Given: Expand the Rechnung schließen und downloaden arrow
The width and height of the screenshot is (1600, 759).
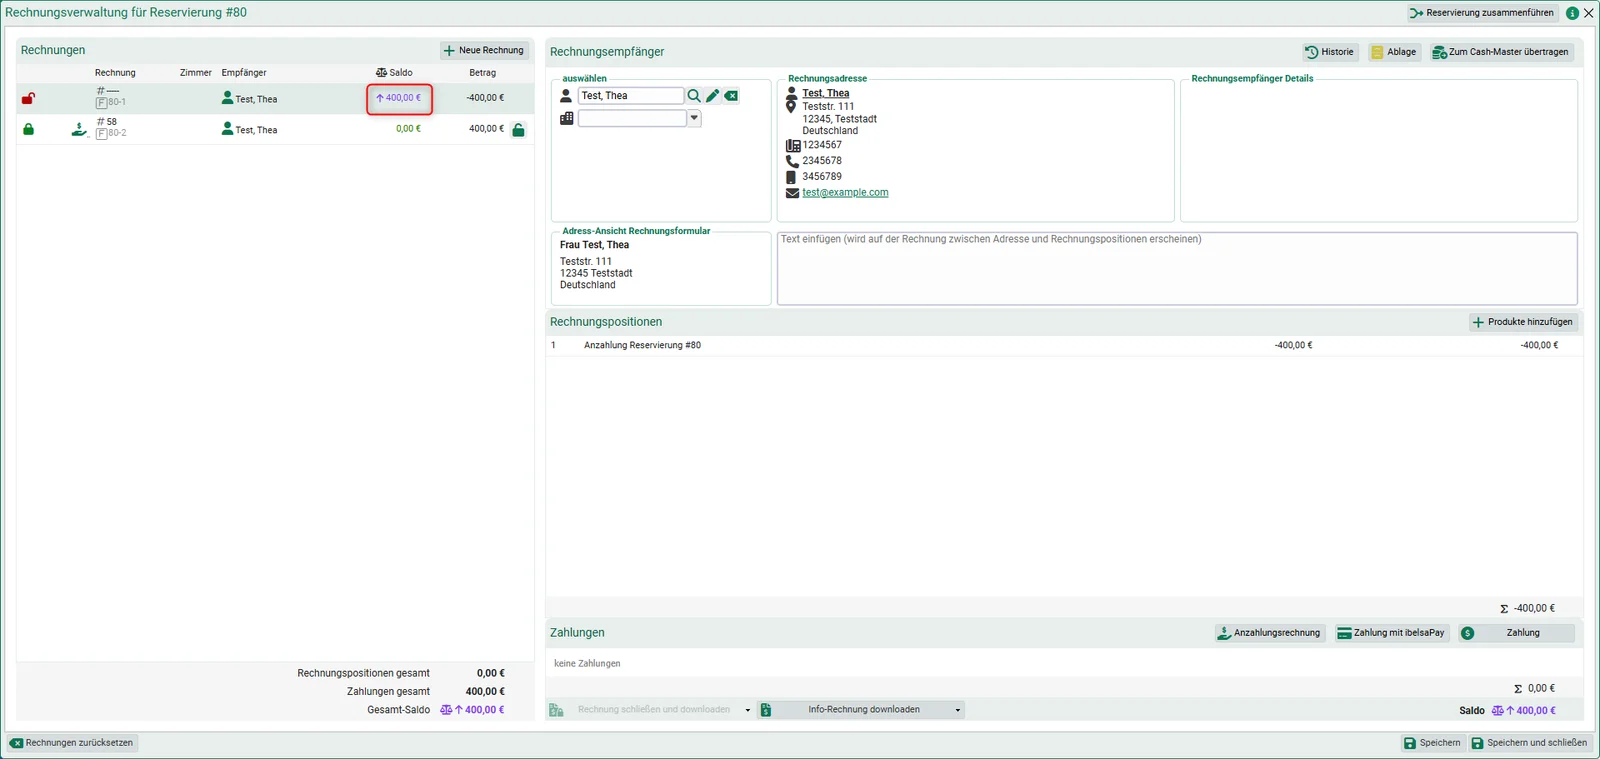Looking at the screenshot, I should tap(748, 710).
